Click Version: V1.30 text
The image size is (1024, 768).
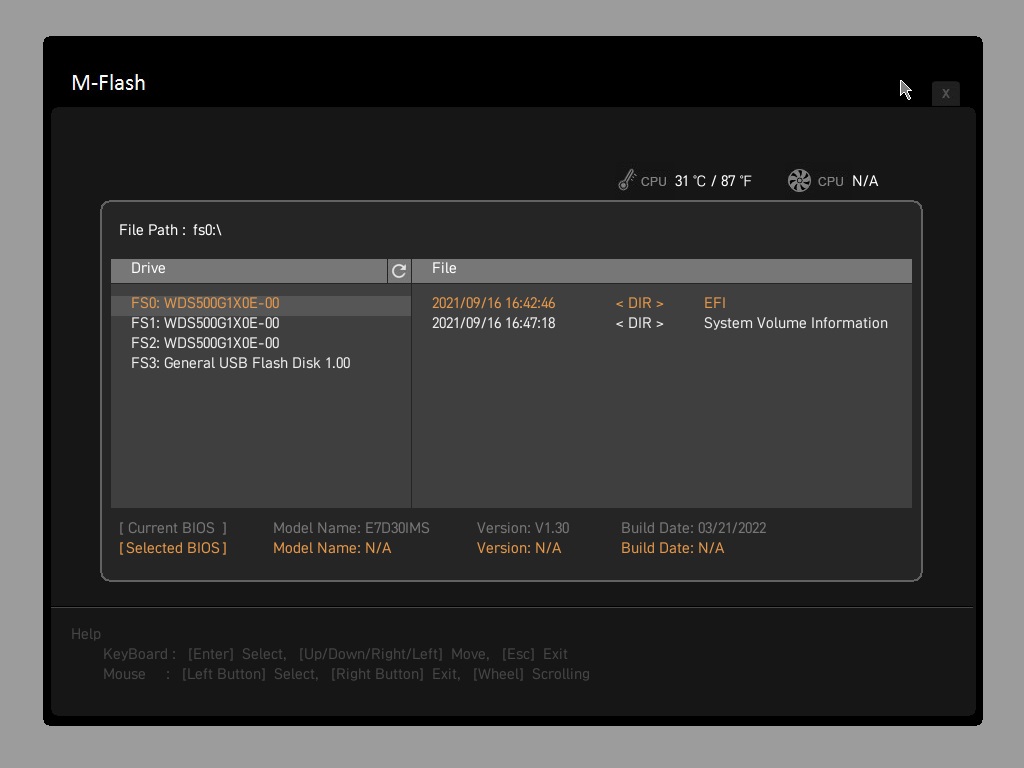tap(522, 528)
